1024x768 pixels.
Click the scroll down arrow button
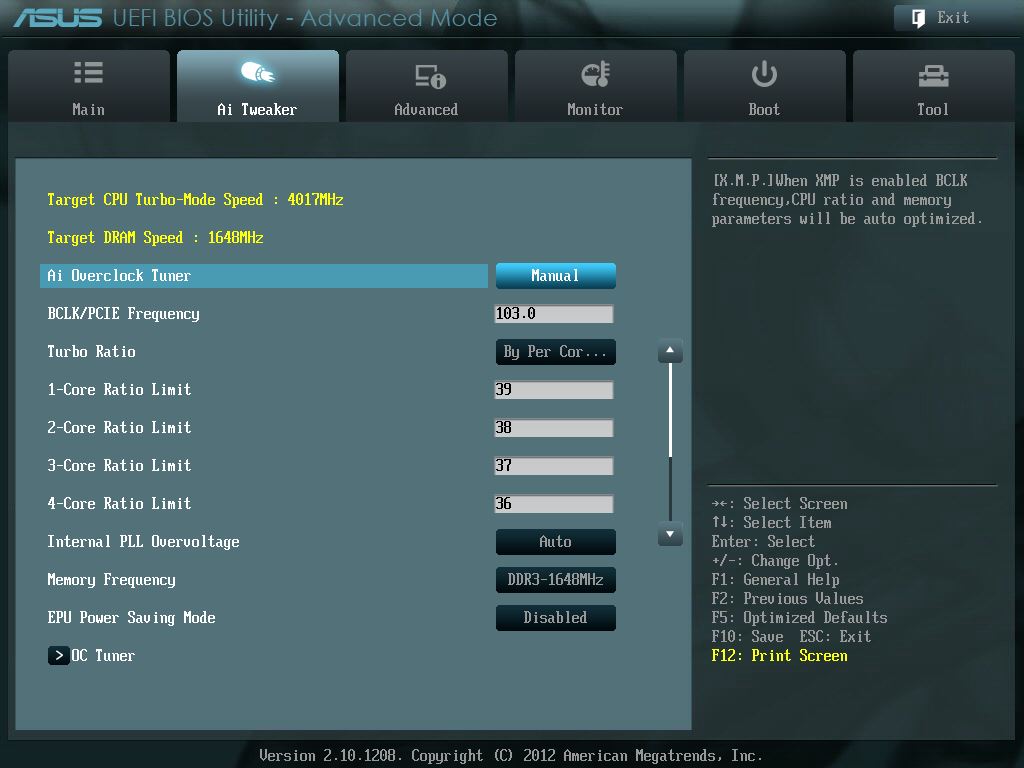(x=670, y=534)
